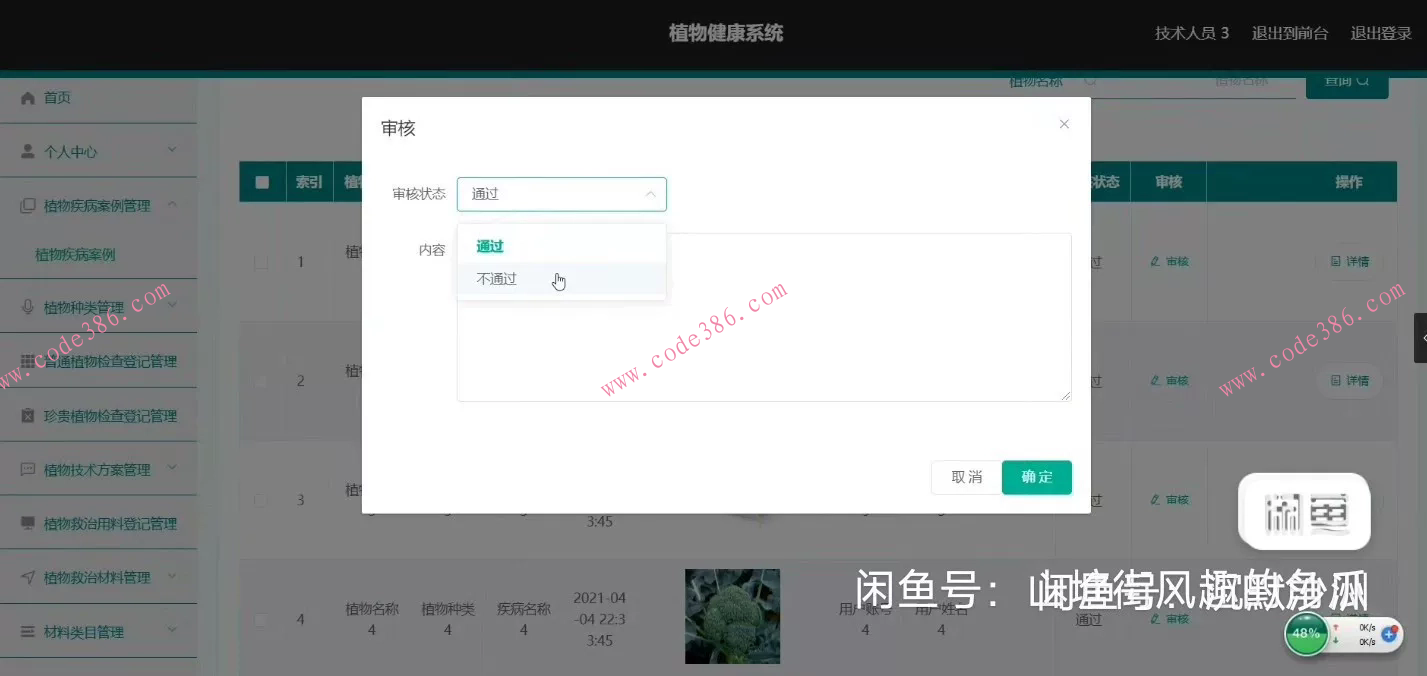Collapse the 植物疾病案例管理 sidebar section
The width and height of the screenshot is (1427, 676).
coord(100,205)
